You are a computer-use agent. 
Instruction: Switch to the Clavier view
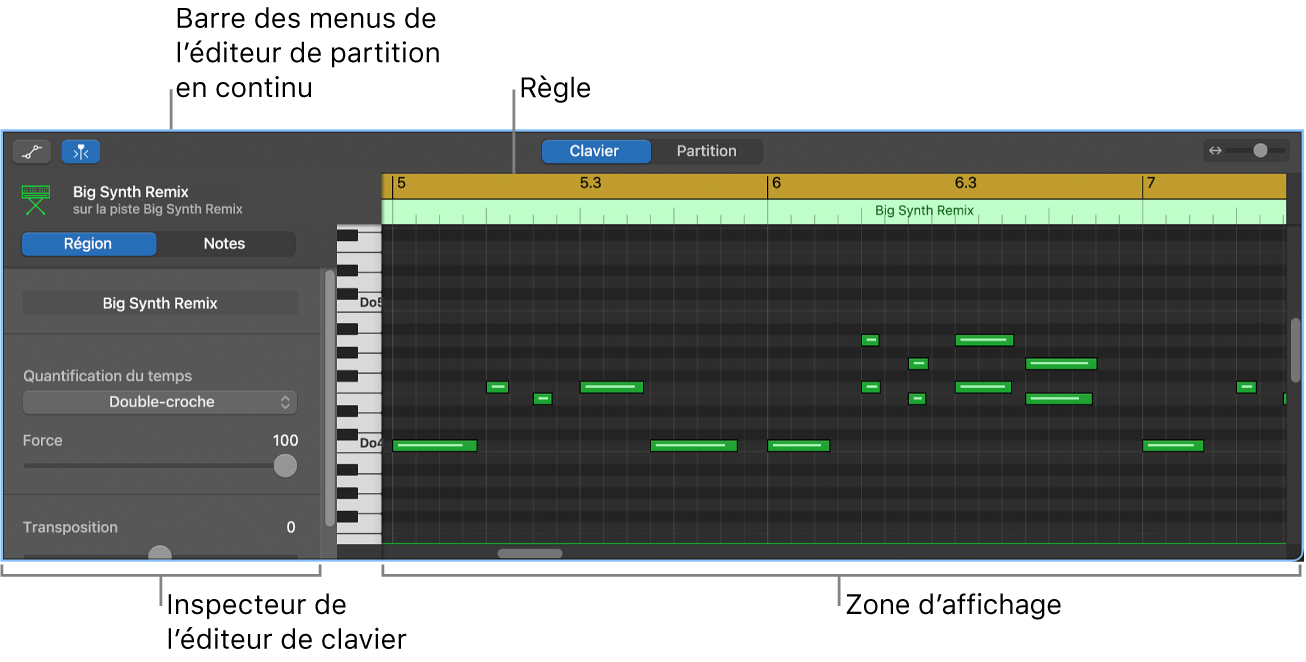[x=595, y=151]
